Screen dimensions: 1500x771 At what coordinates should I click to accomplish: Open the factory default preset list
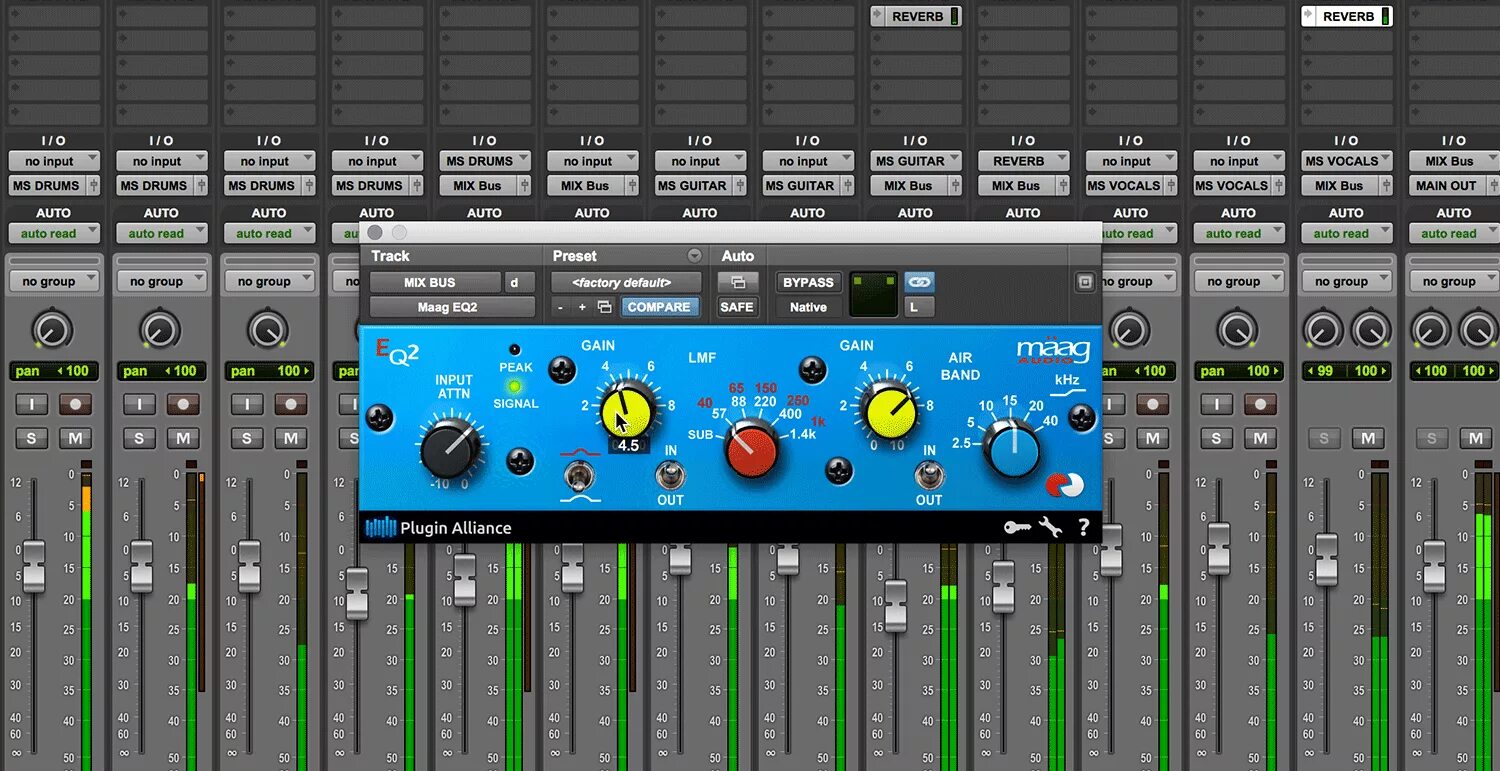626,283
